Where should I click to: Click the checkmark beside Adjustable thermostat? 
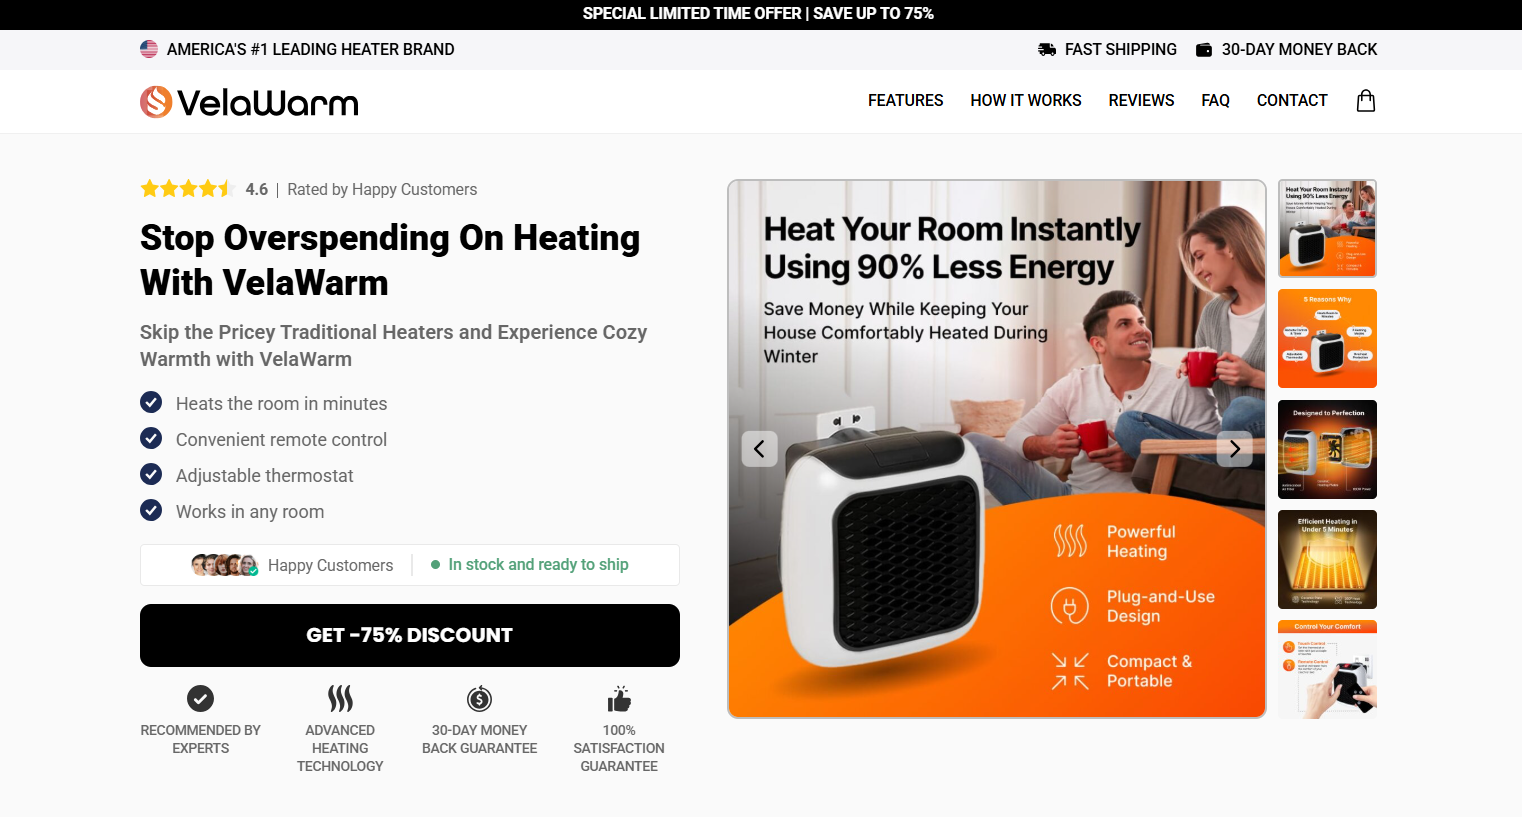click(x=151, y=474)
